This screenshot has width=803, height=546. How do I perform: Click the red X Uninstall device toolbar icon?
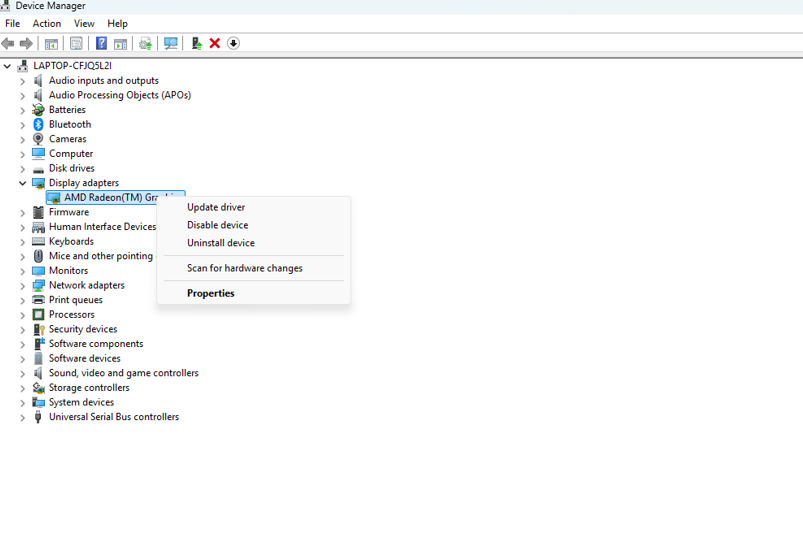[x=214, y=43]
